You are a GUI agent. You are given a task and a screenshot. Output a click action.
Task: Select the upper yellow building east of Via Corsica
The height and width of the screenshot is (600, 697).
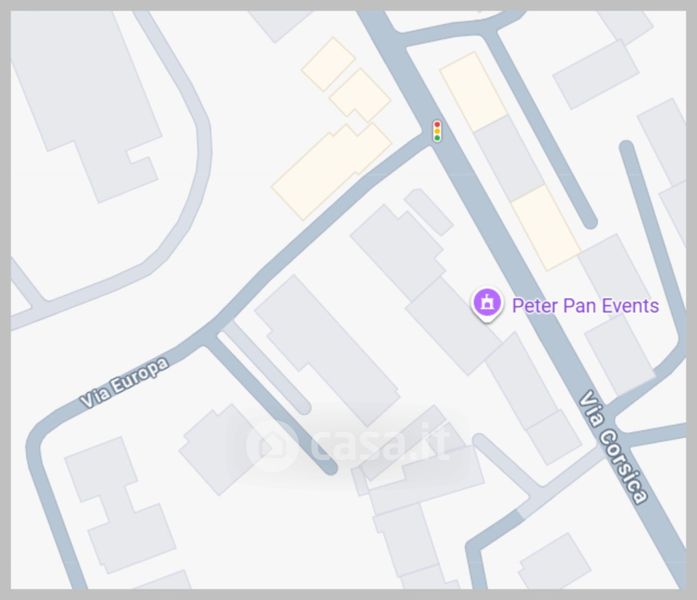click(473, 92)
